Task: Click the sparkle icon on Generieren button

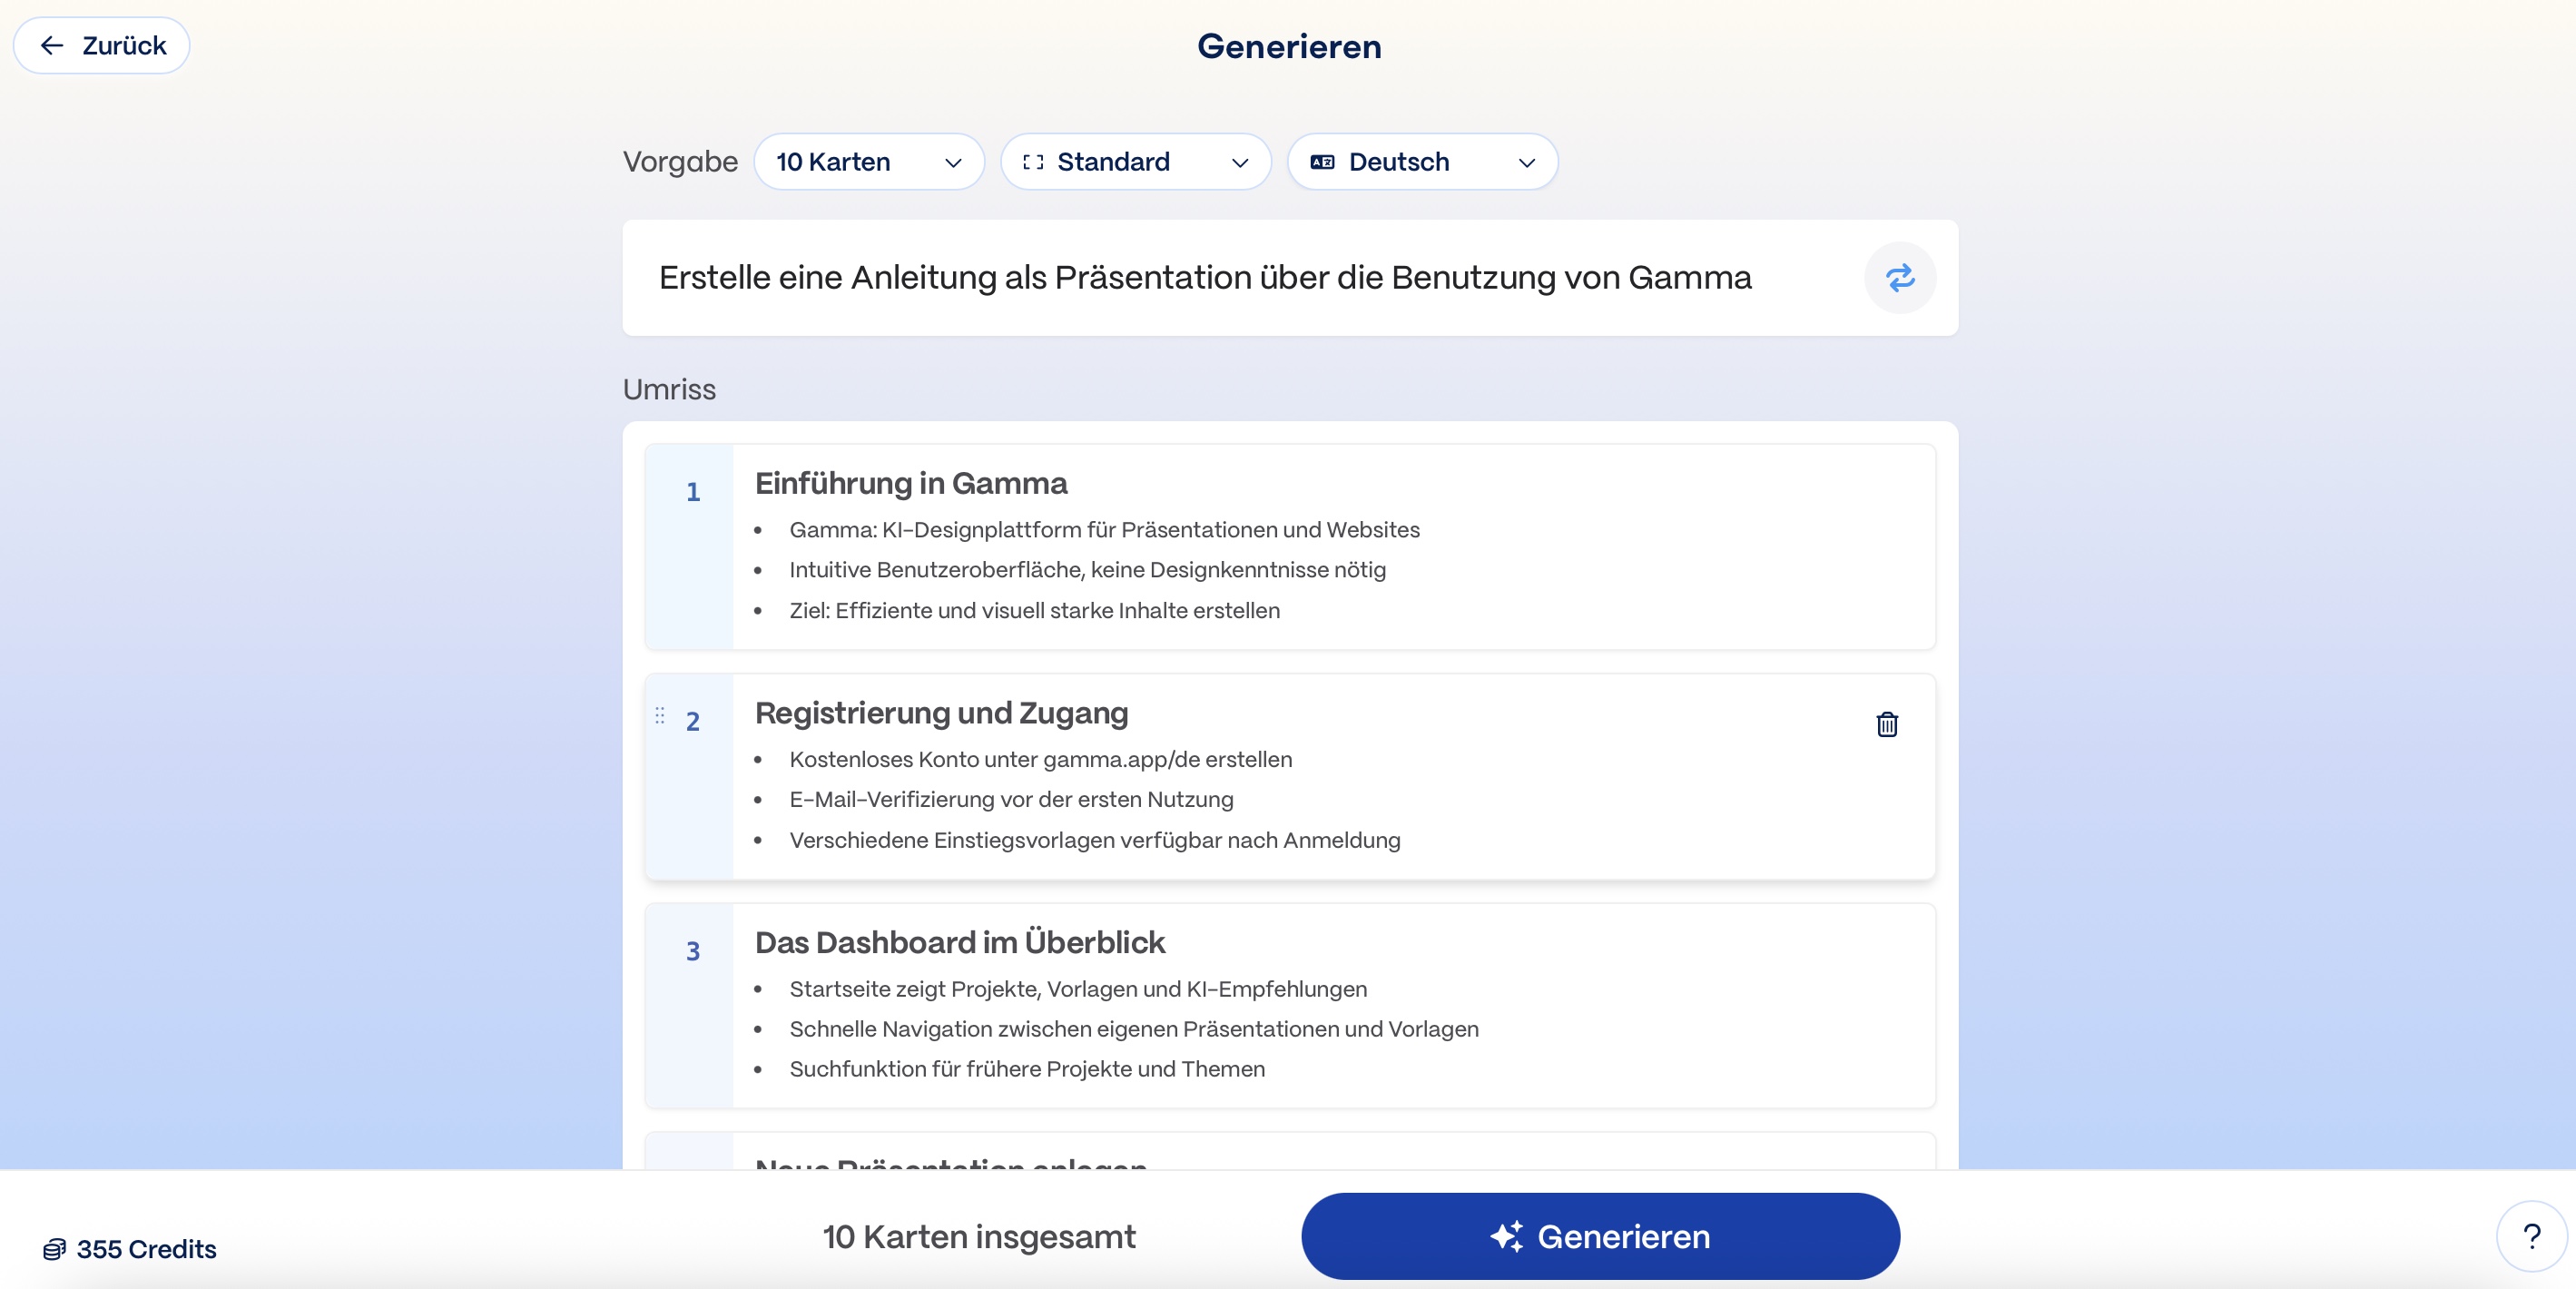Action: (x=1506, y=1236)
